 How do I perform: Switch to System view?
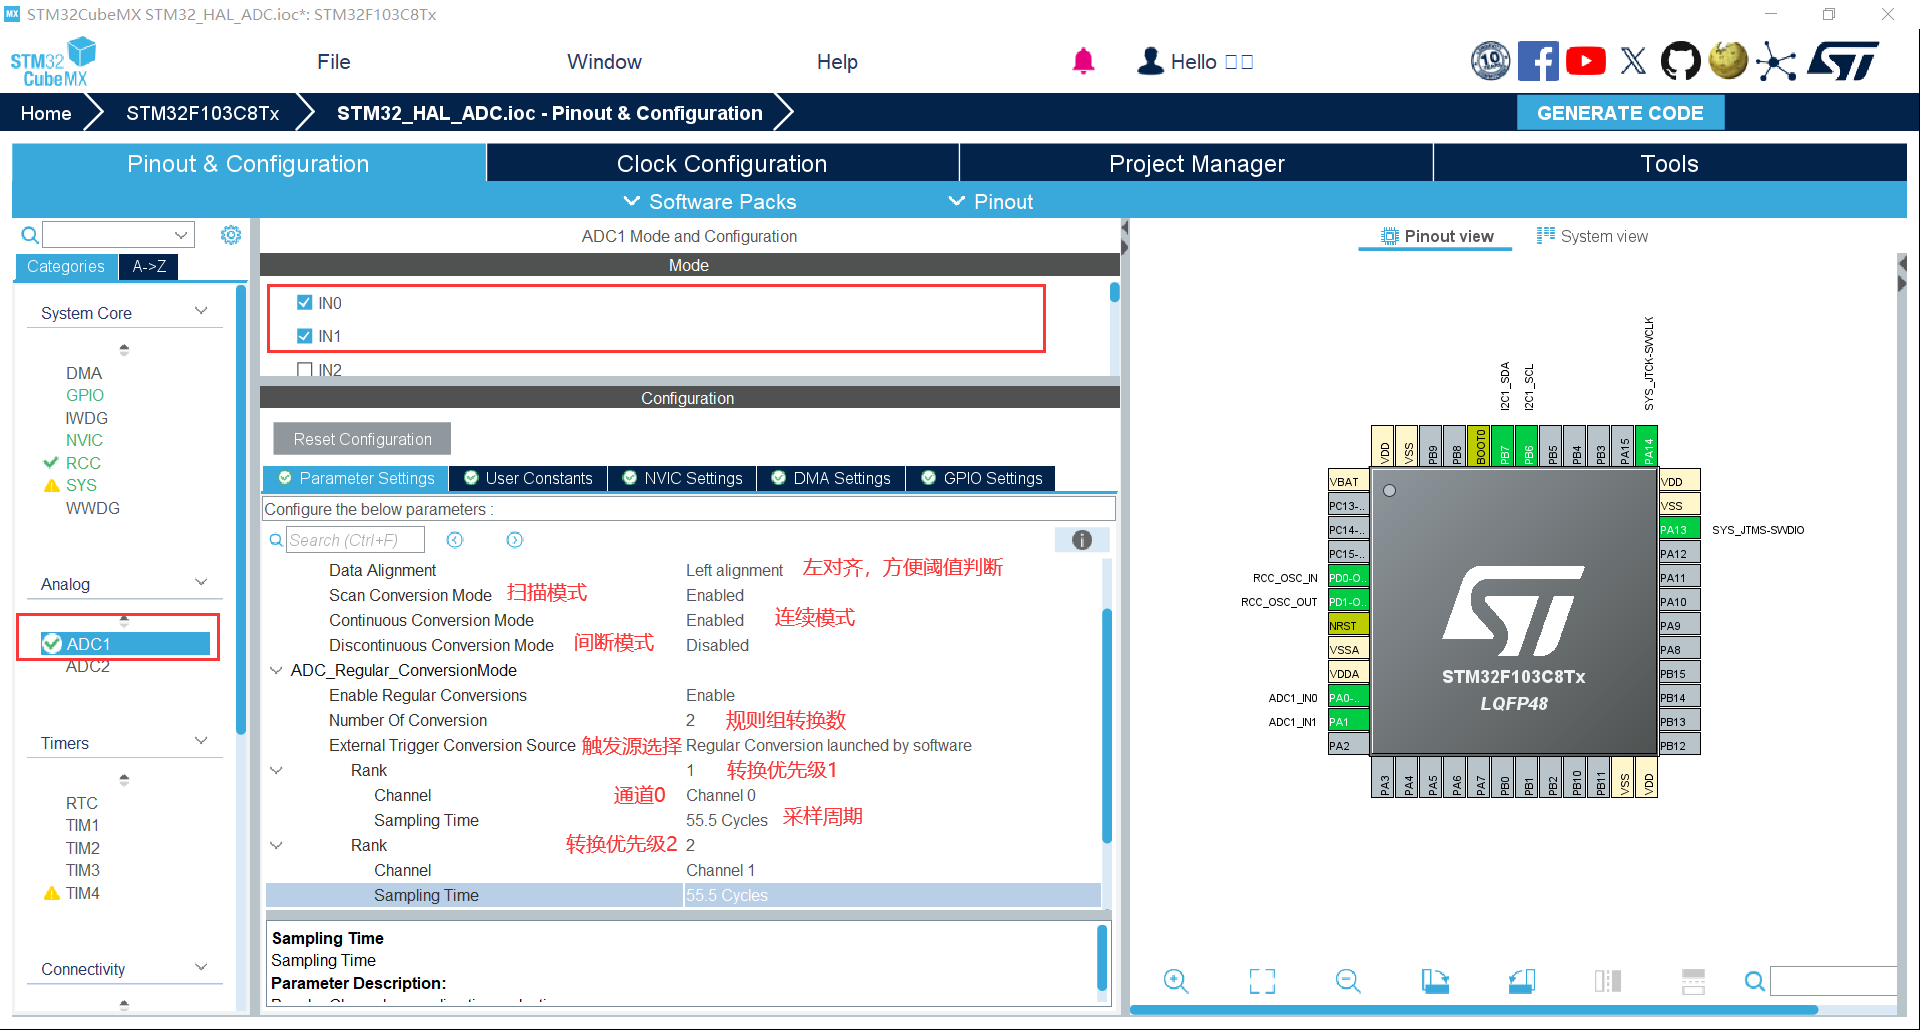point(1593,236)
